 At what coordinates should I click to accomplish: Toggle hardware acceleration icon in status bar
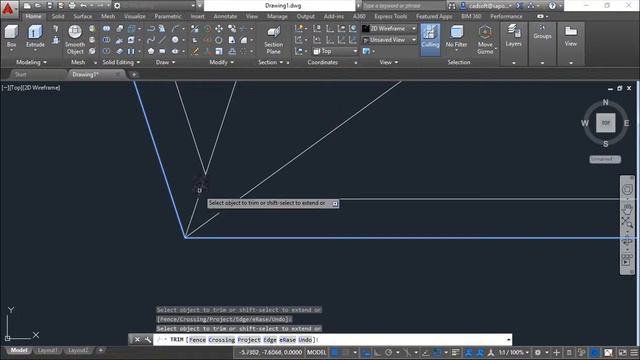[x=595, y=352]
